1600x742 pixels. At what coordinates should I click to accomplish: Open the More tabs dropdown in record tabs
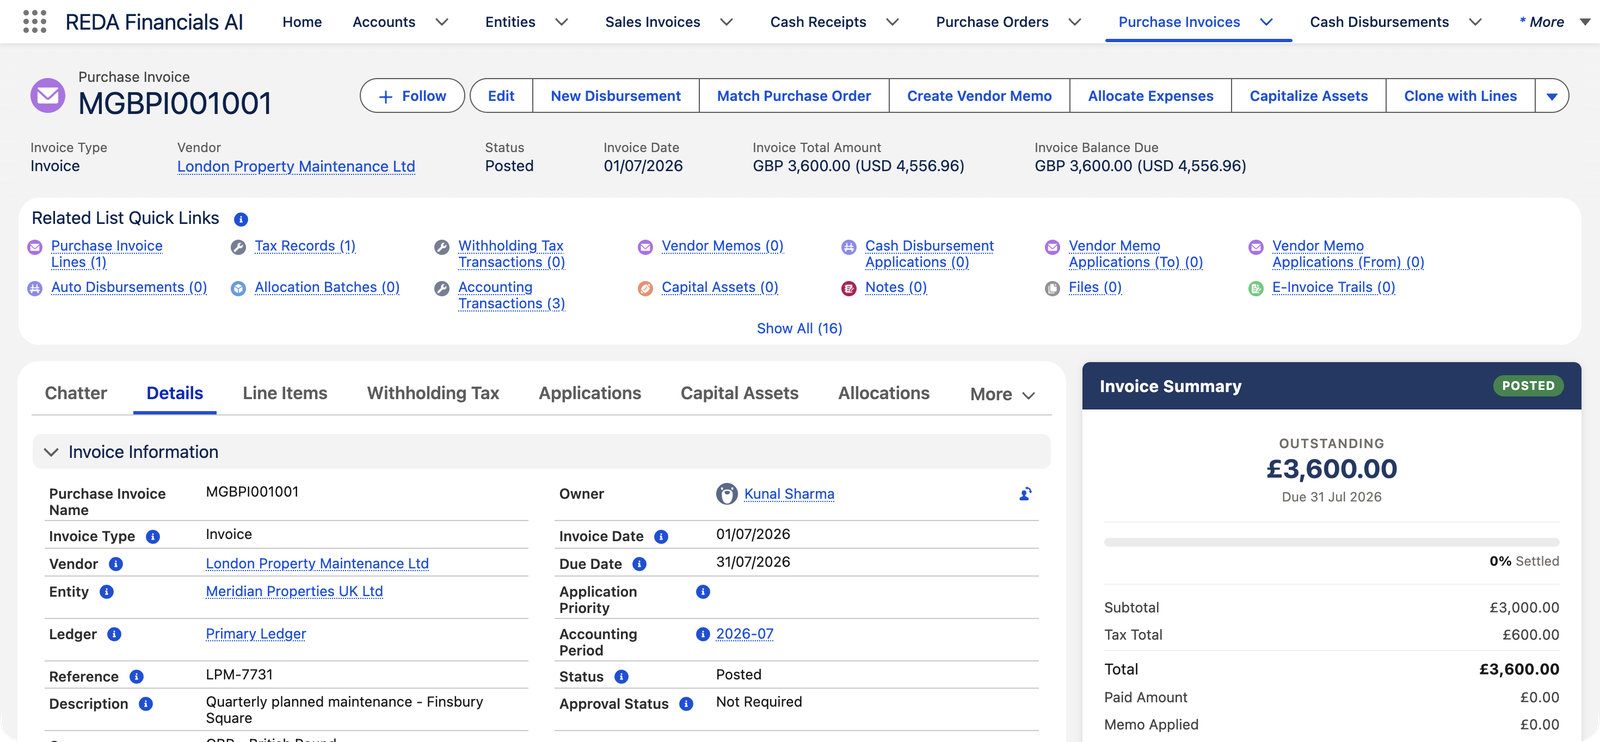pyautogui.click(x=1002, y=394)
